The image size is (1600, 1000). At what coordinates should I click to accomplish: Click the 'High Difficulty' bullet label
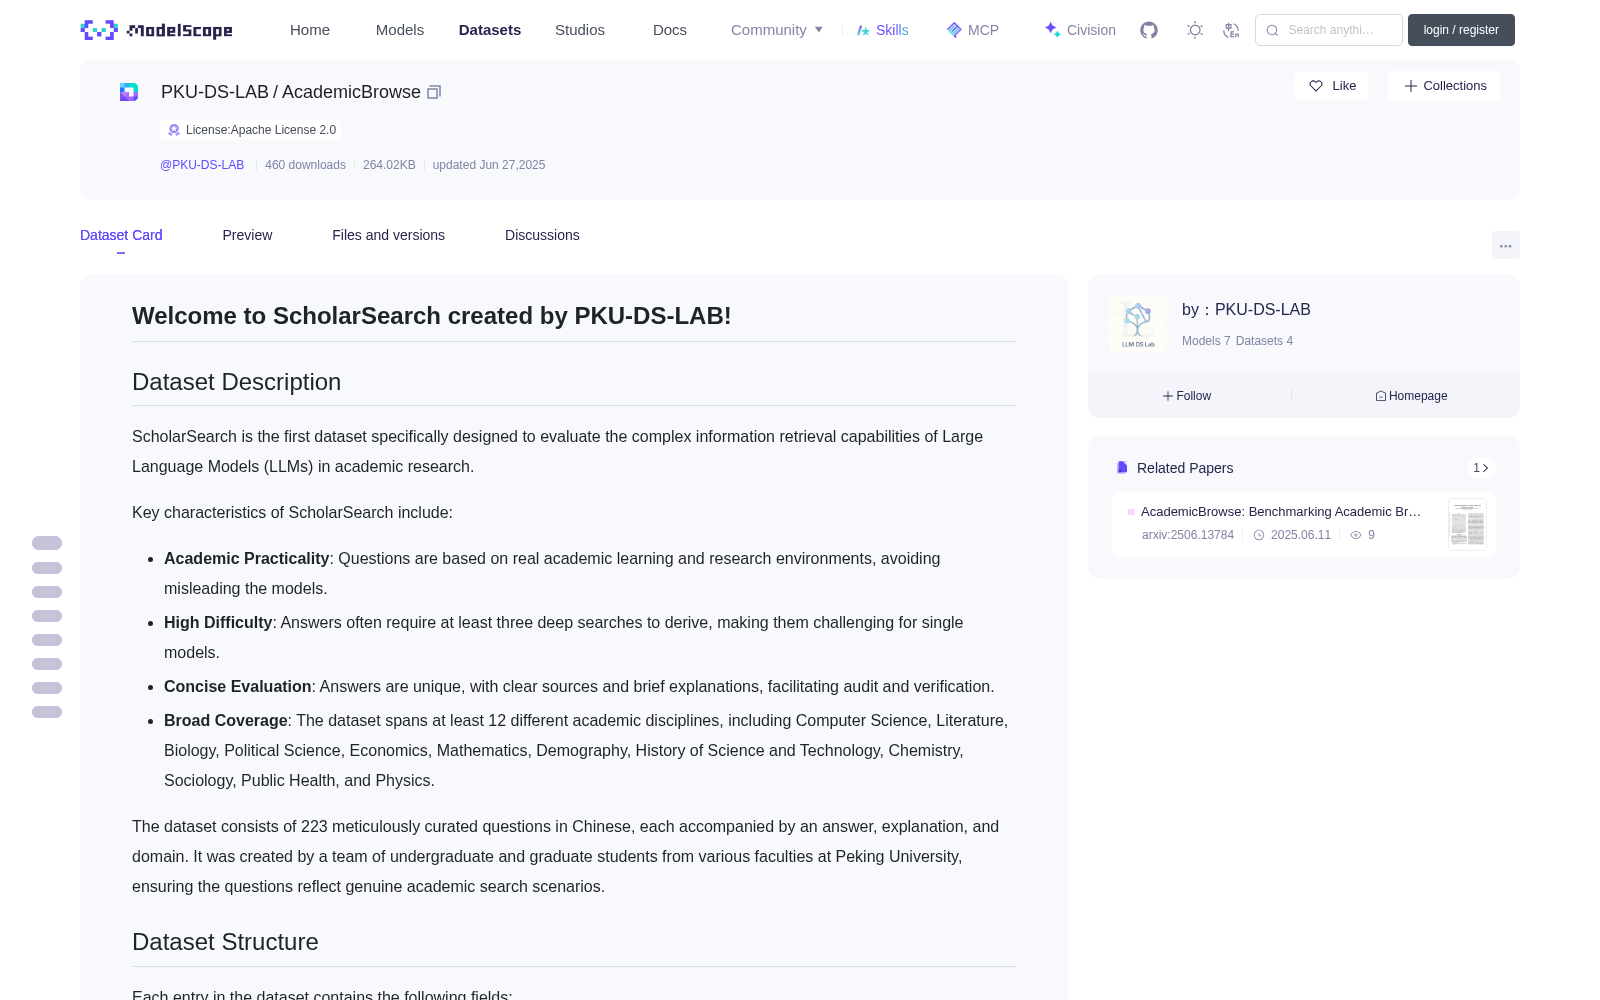218,623
